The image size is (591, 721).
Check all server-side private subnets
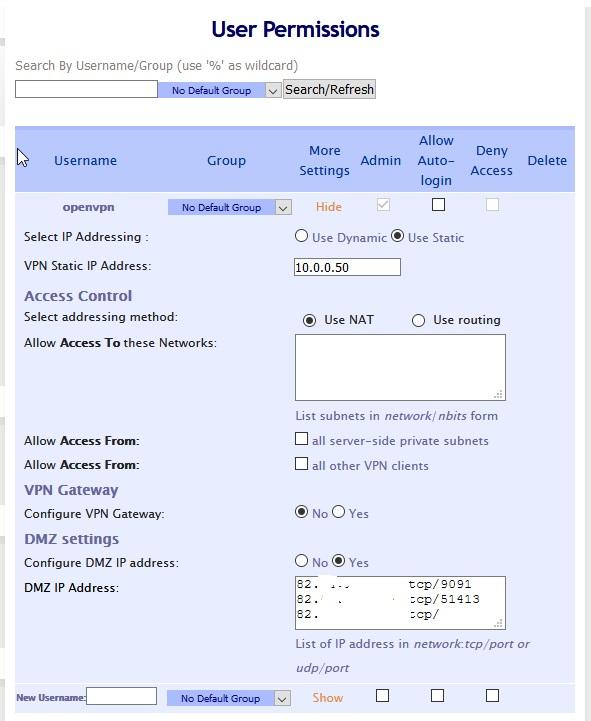[301, 439]
